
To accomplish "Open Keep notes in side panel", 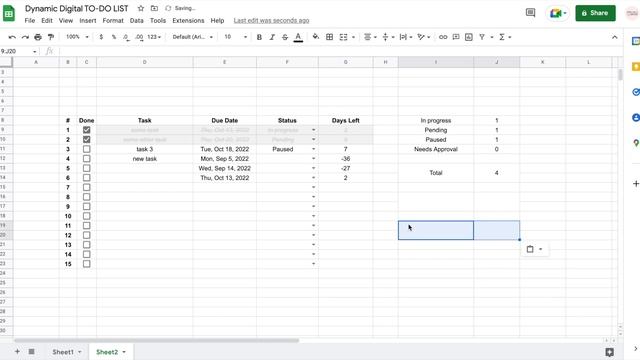I will coord(636,67).
